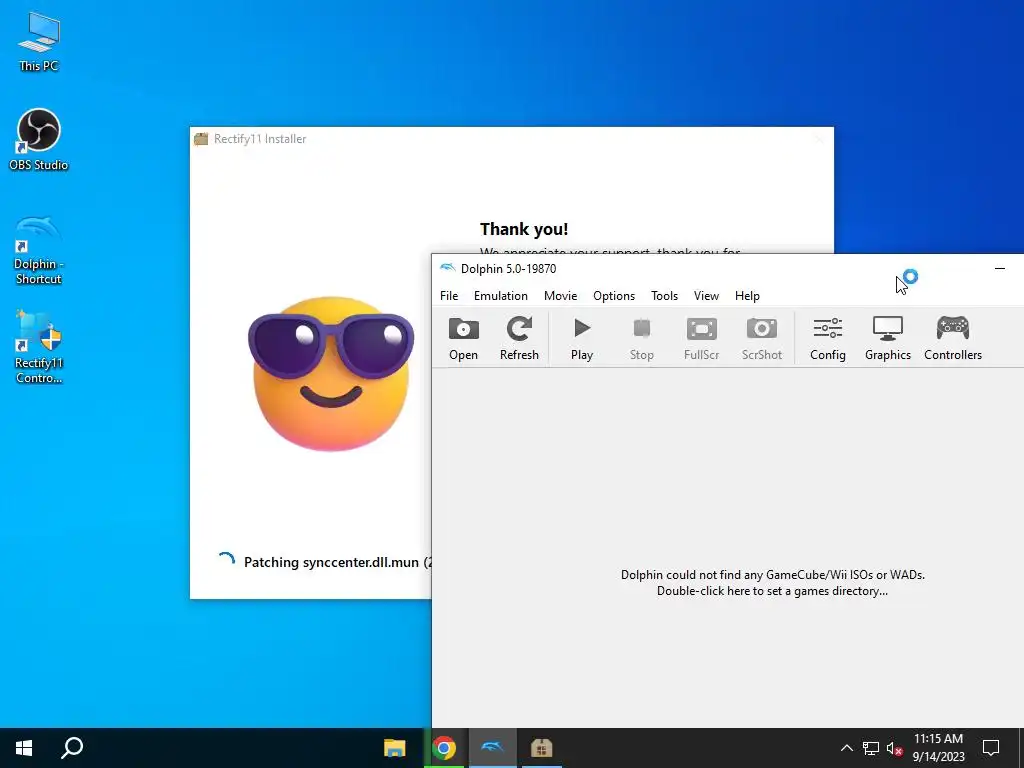Click the Rectify11 Installer taskbar icon
Screen dimensions: 1024x768
pyautogui.click(x=541, y=748)
